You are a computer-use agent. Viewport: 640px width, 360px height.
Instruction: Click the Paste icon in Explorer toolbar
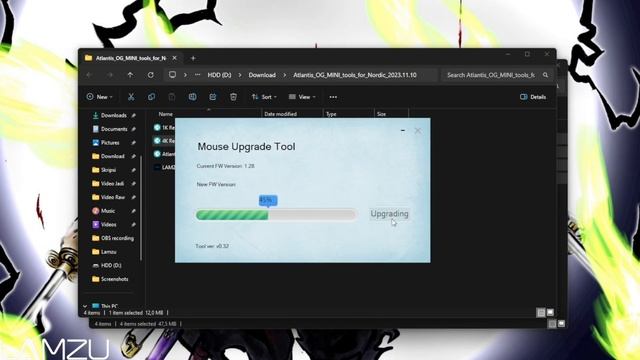pyautogui.click(x=172, y=97)
